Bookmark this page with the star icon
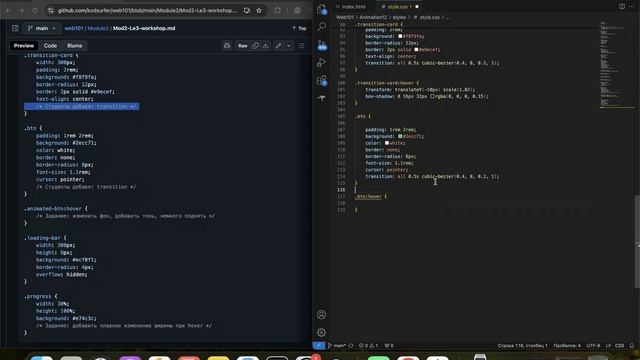 [x=259, y=11]
